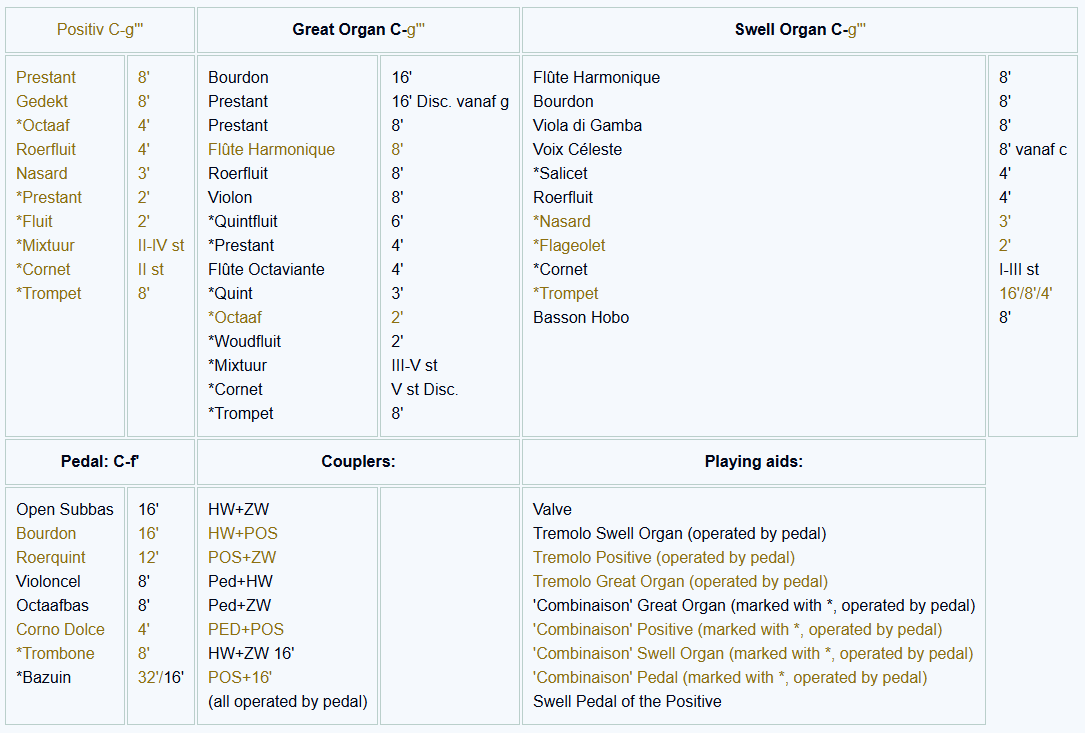Viewport: 1085px width, 733px height.
Task: Click the Tremolo Great Organ link
Action: pos(680,581)
